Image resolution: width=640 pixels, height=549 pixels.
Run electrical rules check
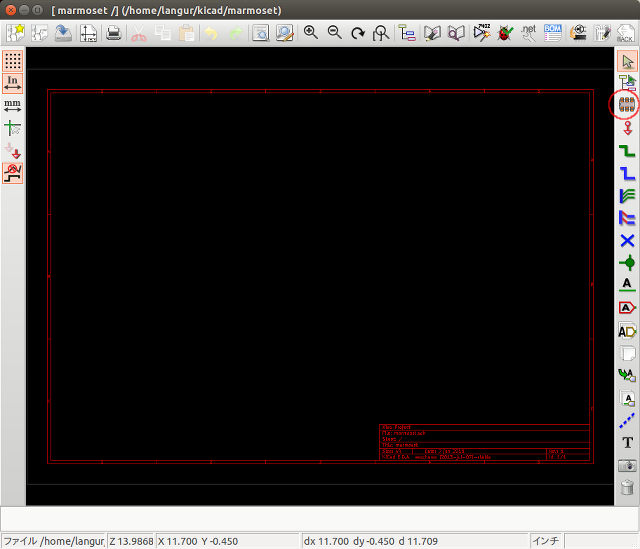tap(505, 33)
